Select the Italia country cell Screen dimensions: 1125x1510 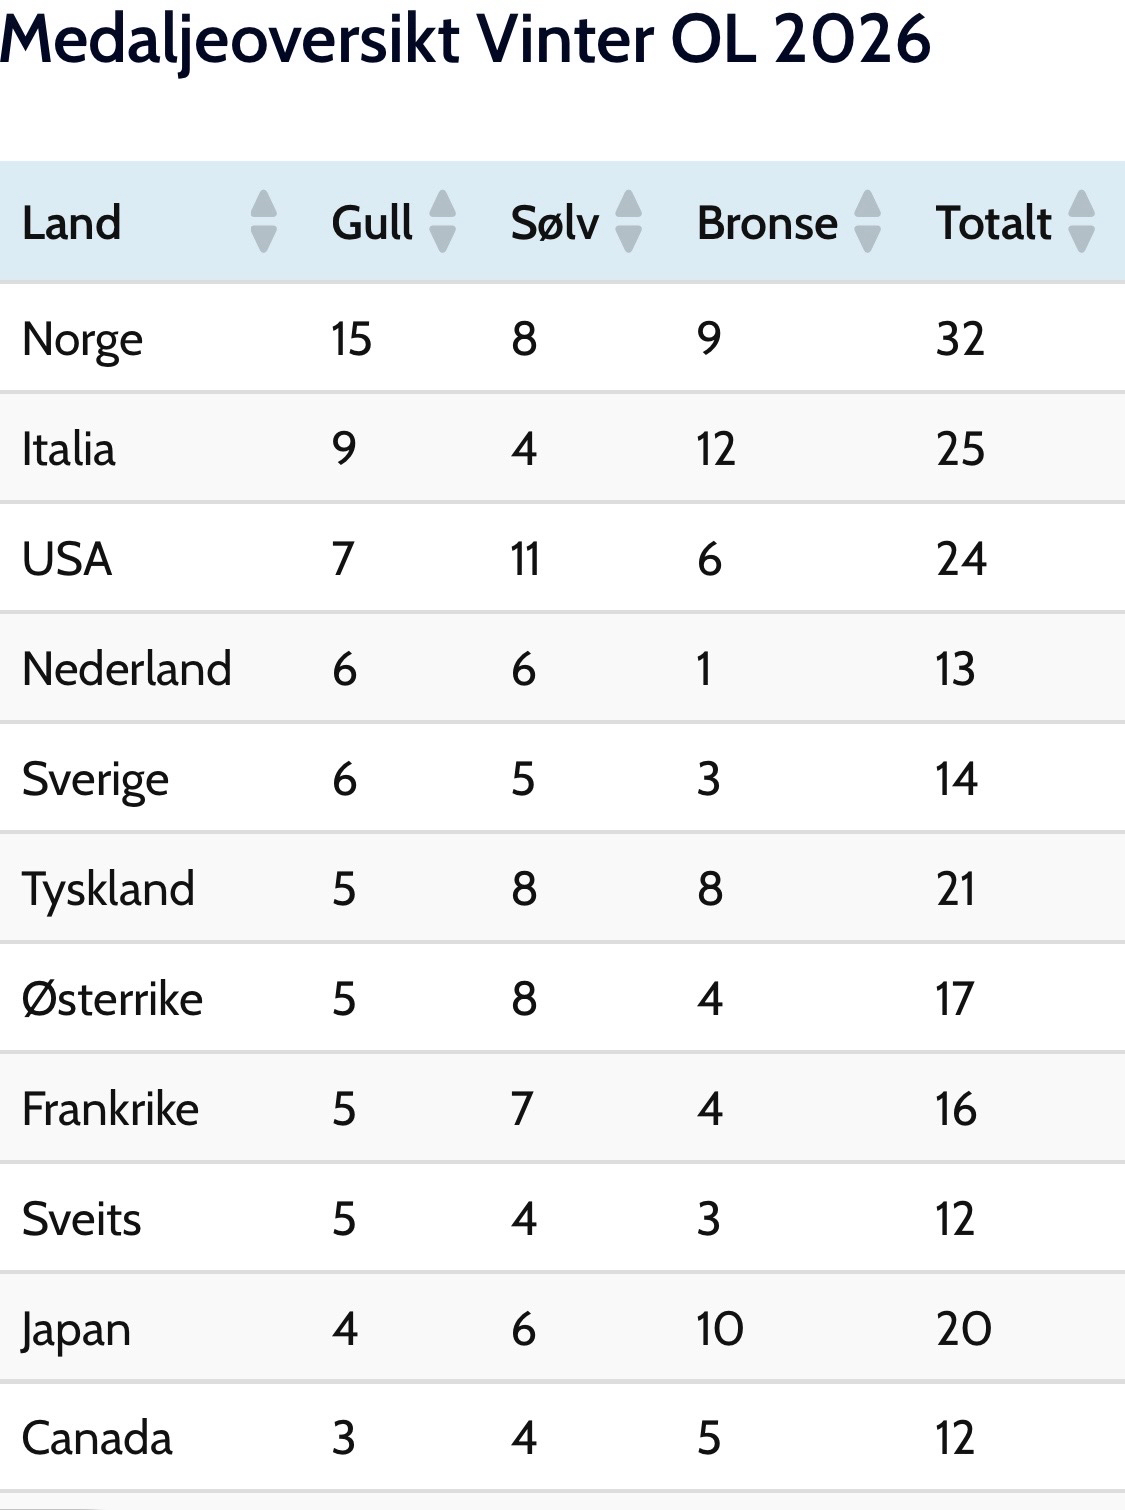pos(68,449)
